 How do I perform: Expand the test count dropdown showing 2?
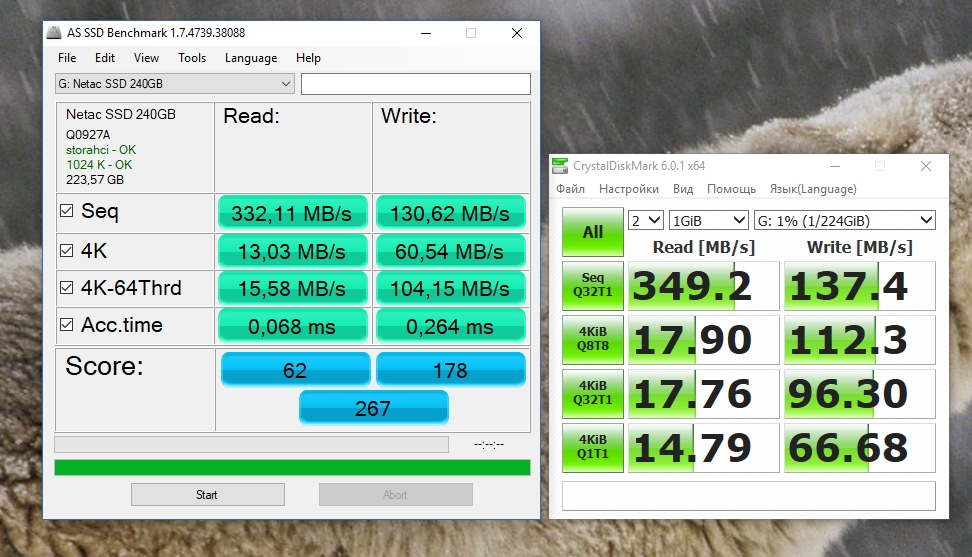coord(646,221)
